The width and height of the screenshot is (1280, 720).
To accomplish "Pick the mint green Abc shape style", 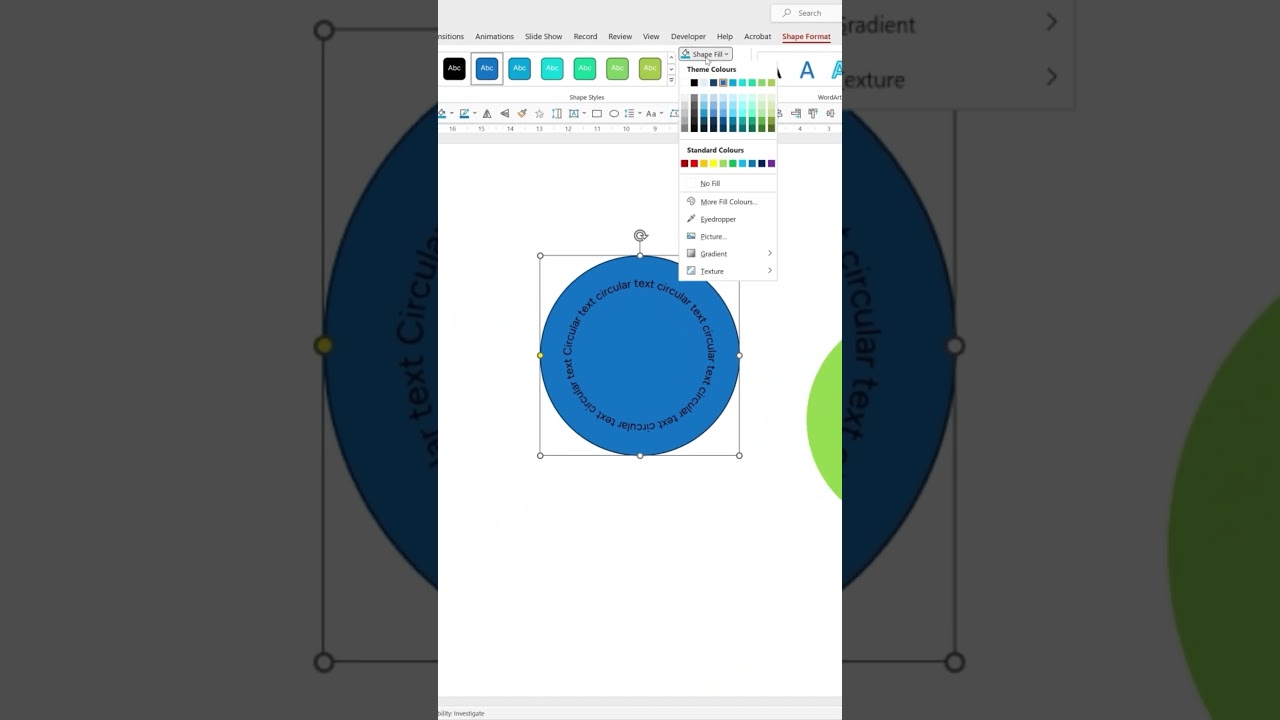I will (585, 68).
